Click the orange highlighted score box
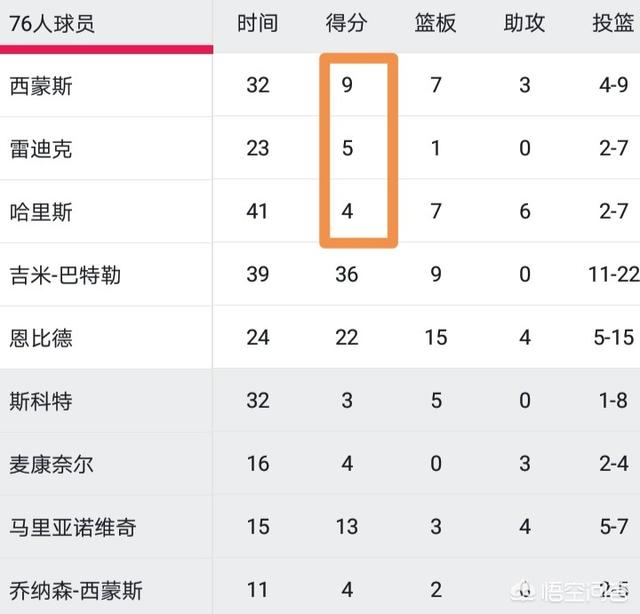640x614 pixels. (358, 150)
